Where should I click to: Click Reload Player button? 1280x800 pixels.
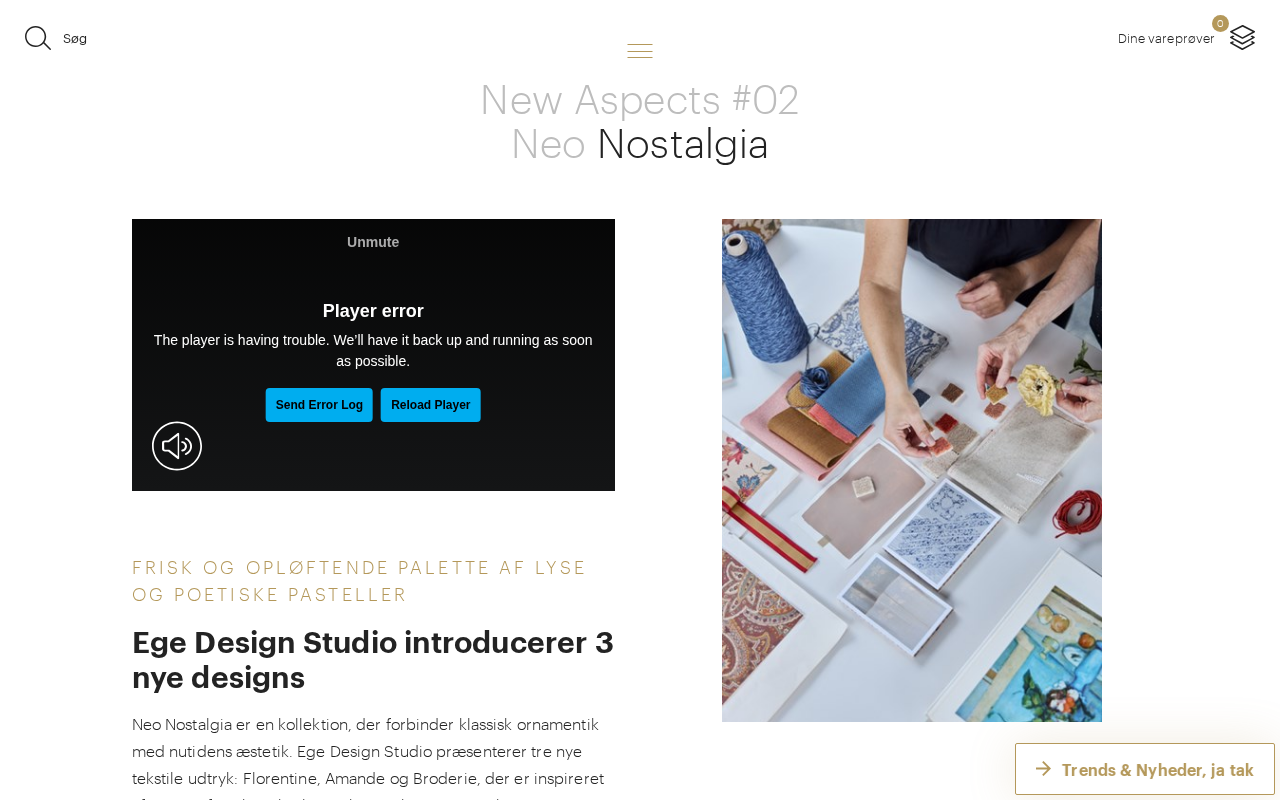coord(430,405)
